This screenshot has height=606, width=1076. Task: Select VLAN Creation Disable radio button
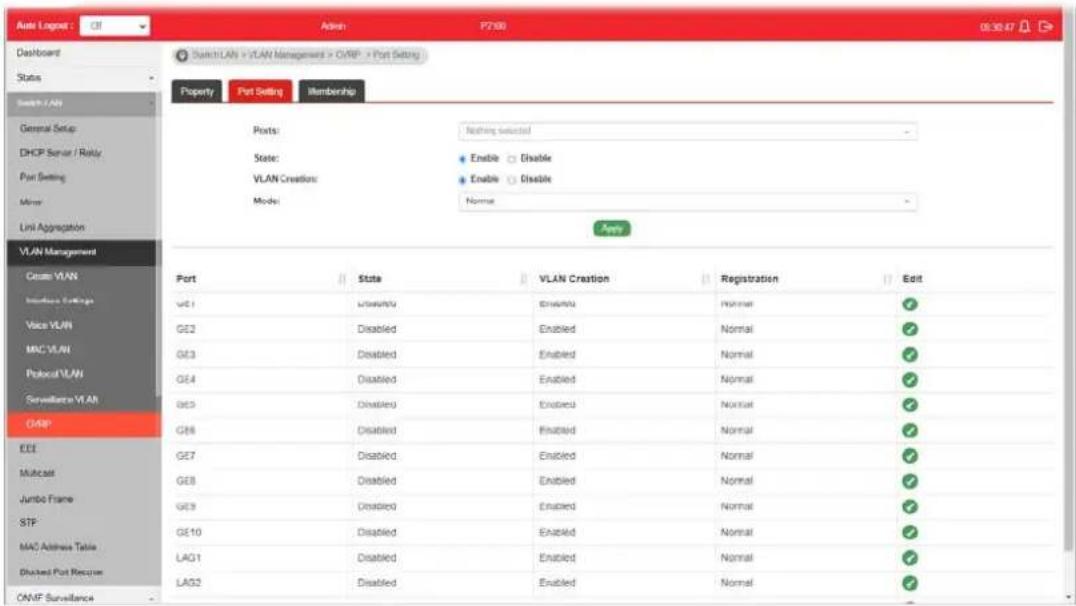[x=511, y=180]
